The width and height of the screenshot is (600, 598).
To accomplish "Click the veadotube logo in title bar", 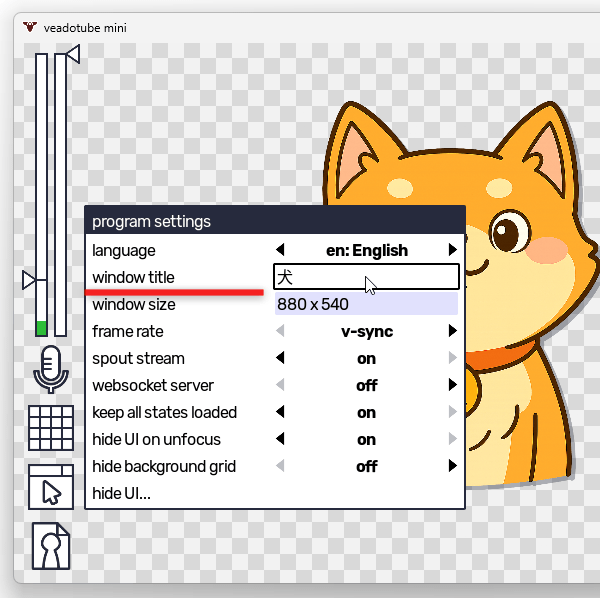I will pos(29,27).
